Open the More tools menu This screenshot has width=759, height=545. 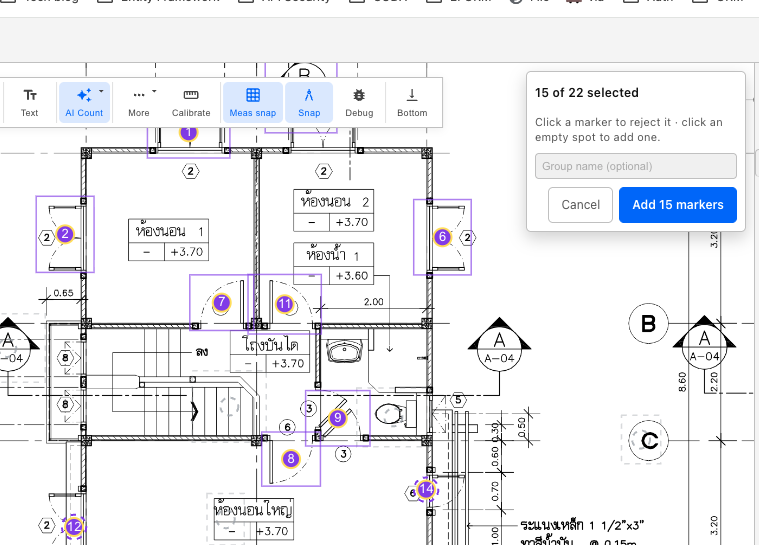tap(139, 103)
